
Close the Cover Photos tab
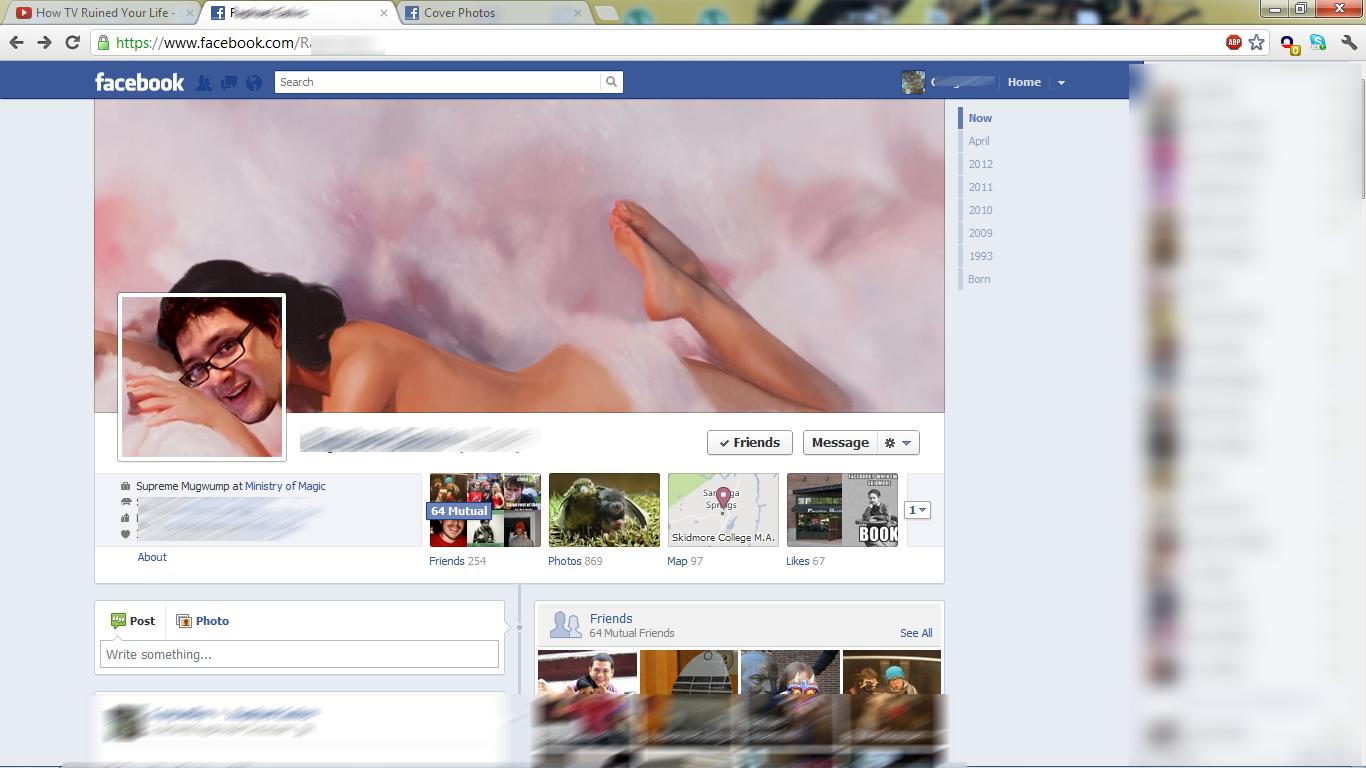578,13
